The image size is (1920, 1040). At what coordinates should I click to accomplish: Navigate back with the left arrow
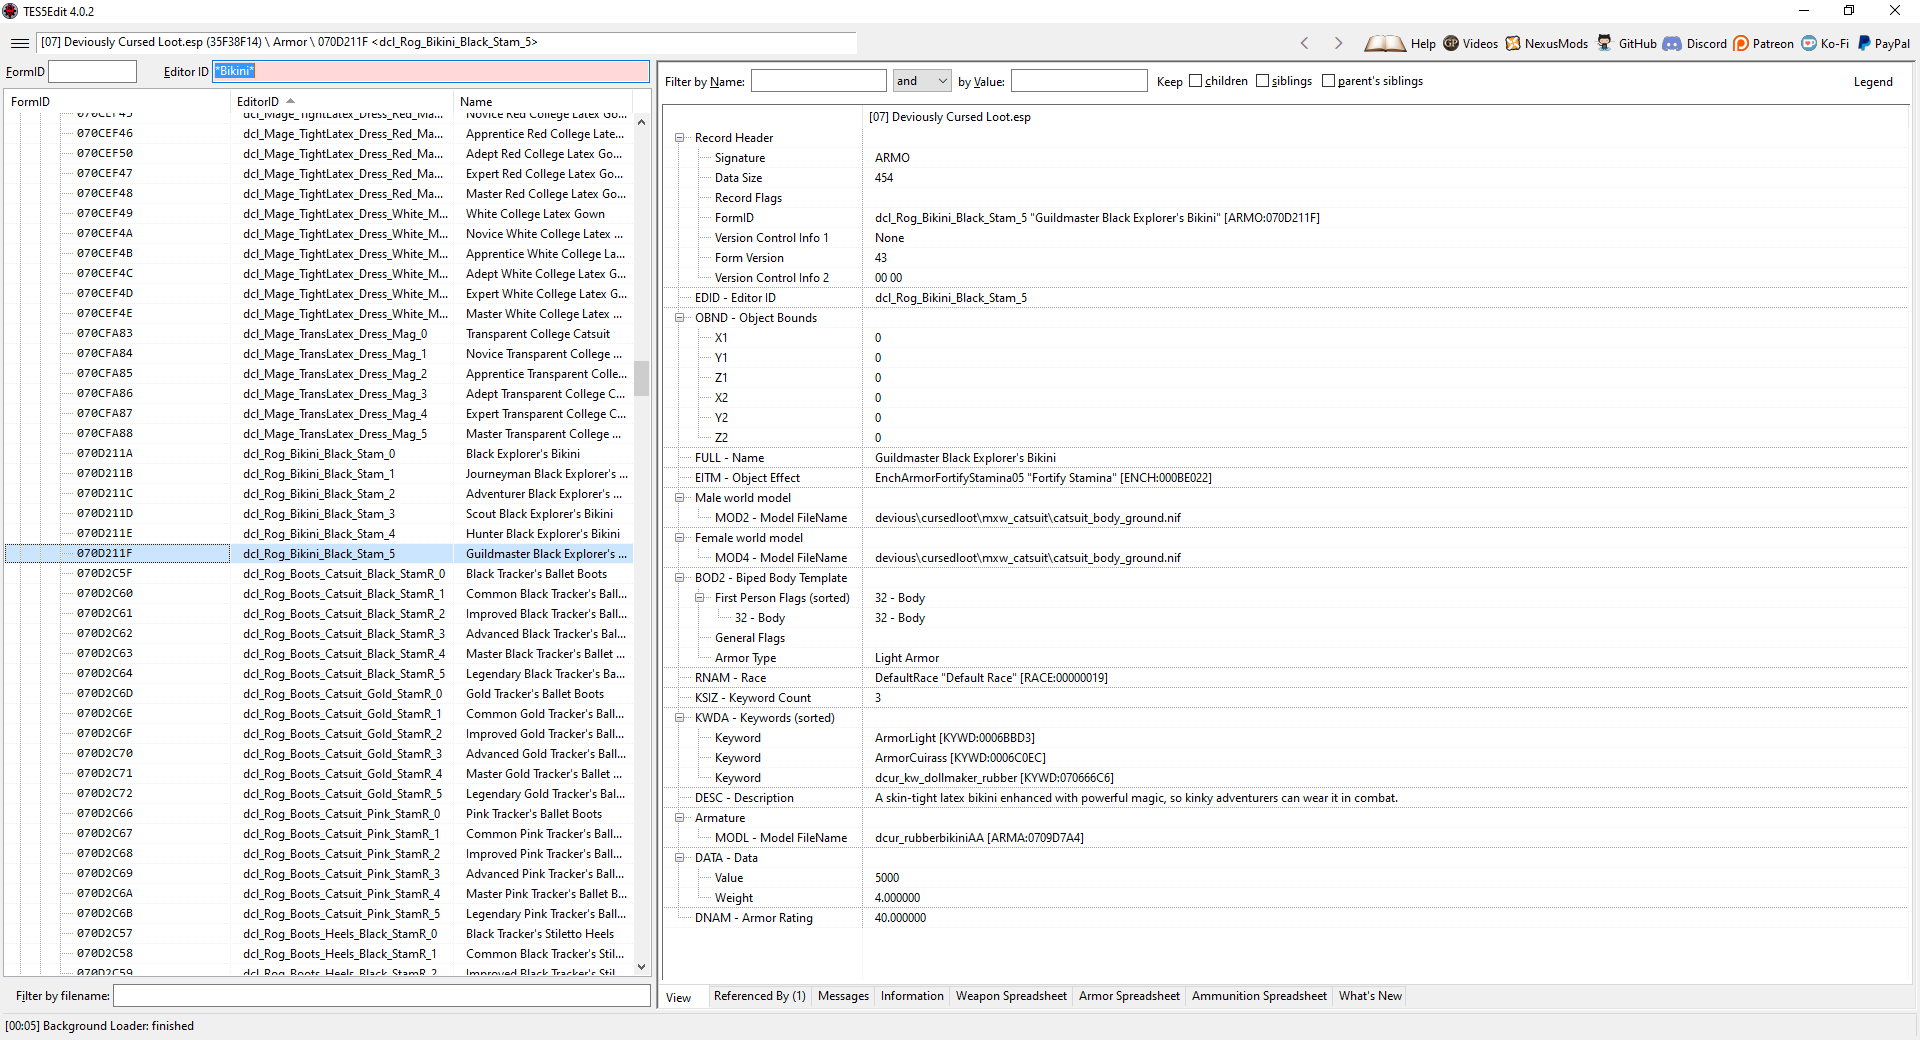1304,43
